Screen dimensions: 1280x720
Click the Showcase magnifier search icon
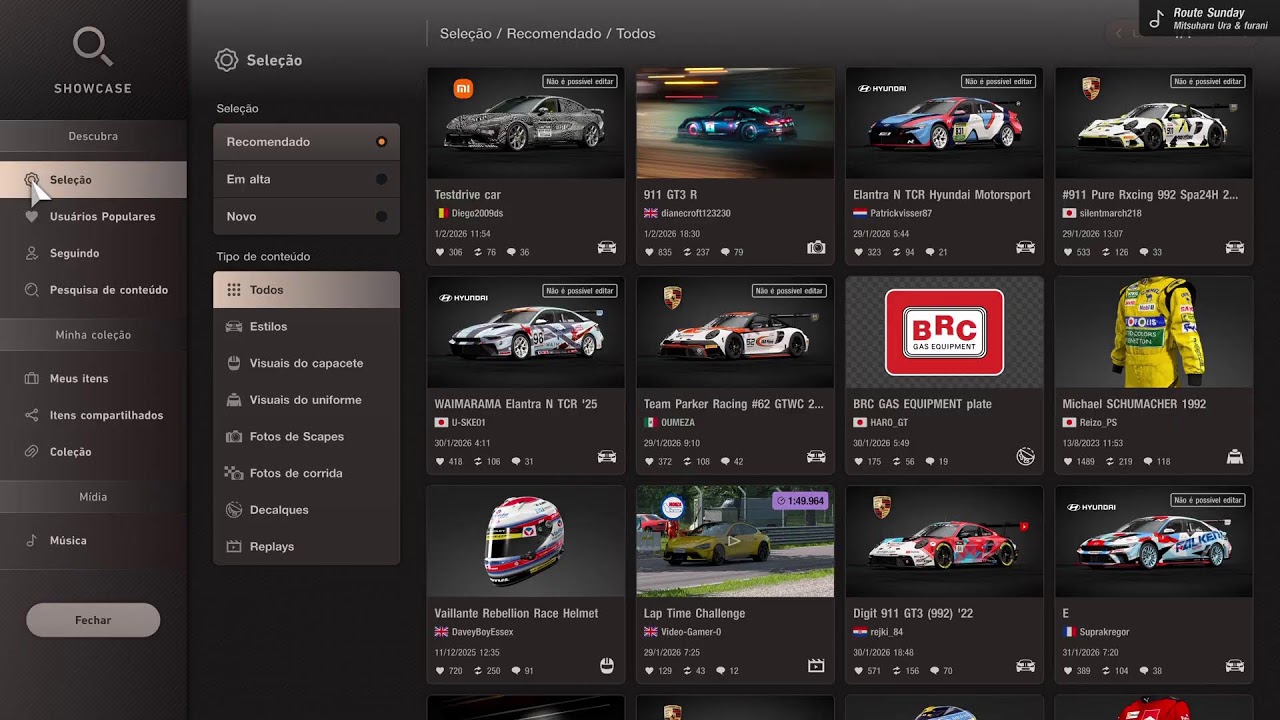(x=93, y=46)
